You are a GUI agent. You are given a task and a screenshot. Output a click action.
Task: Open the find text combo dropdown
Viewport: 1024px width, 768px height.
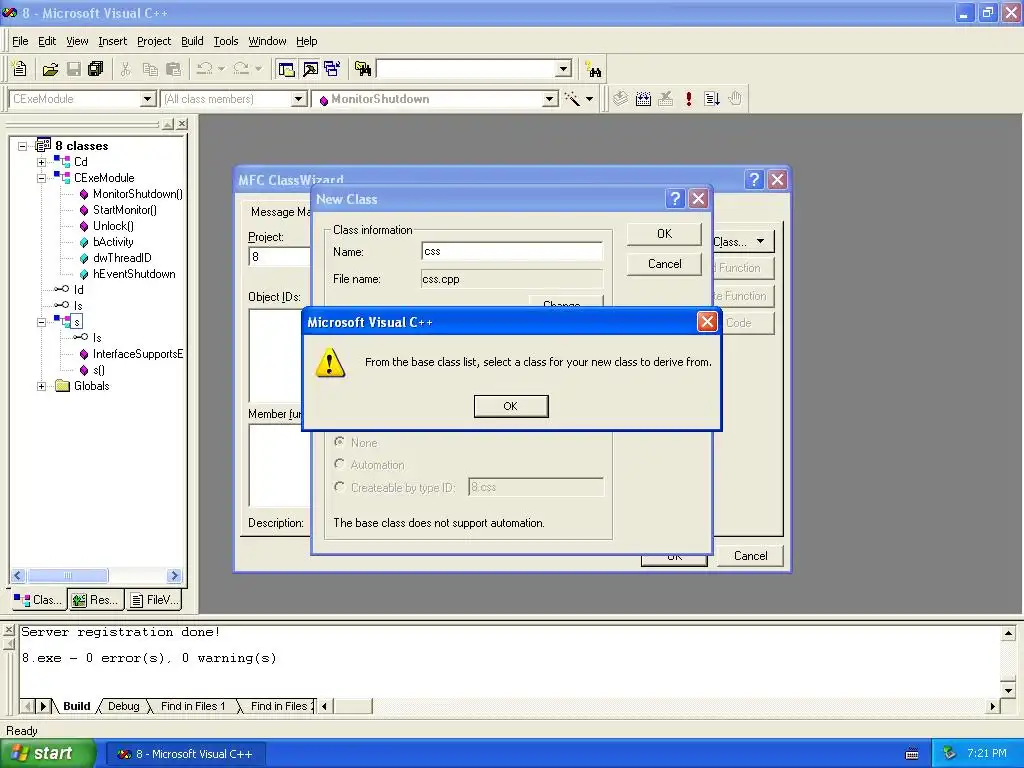pos(563,69)
